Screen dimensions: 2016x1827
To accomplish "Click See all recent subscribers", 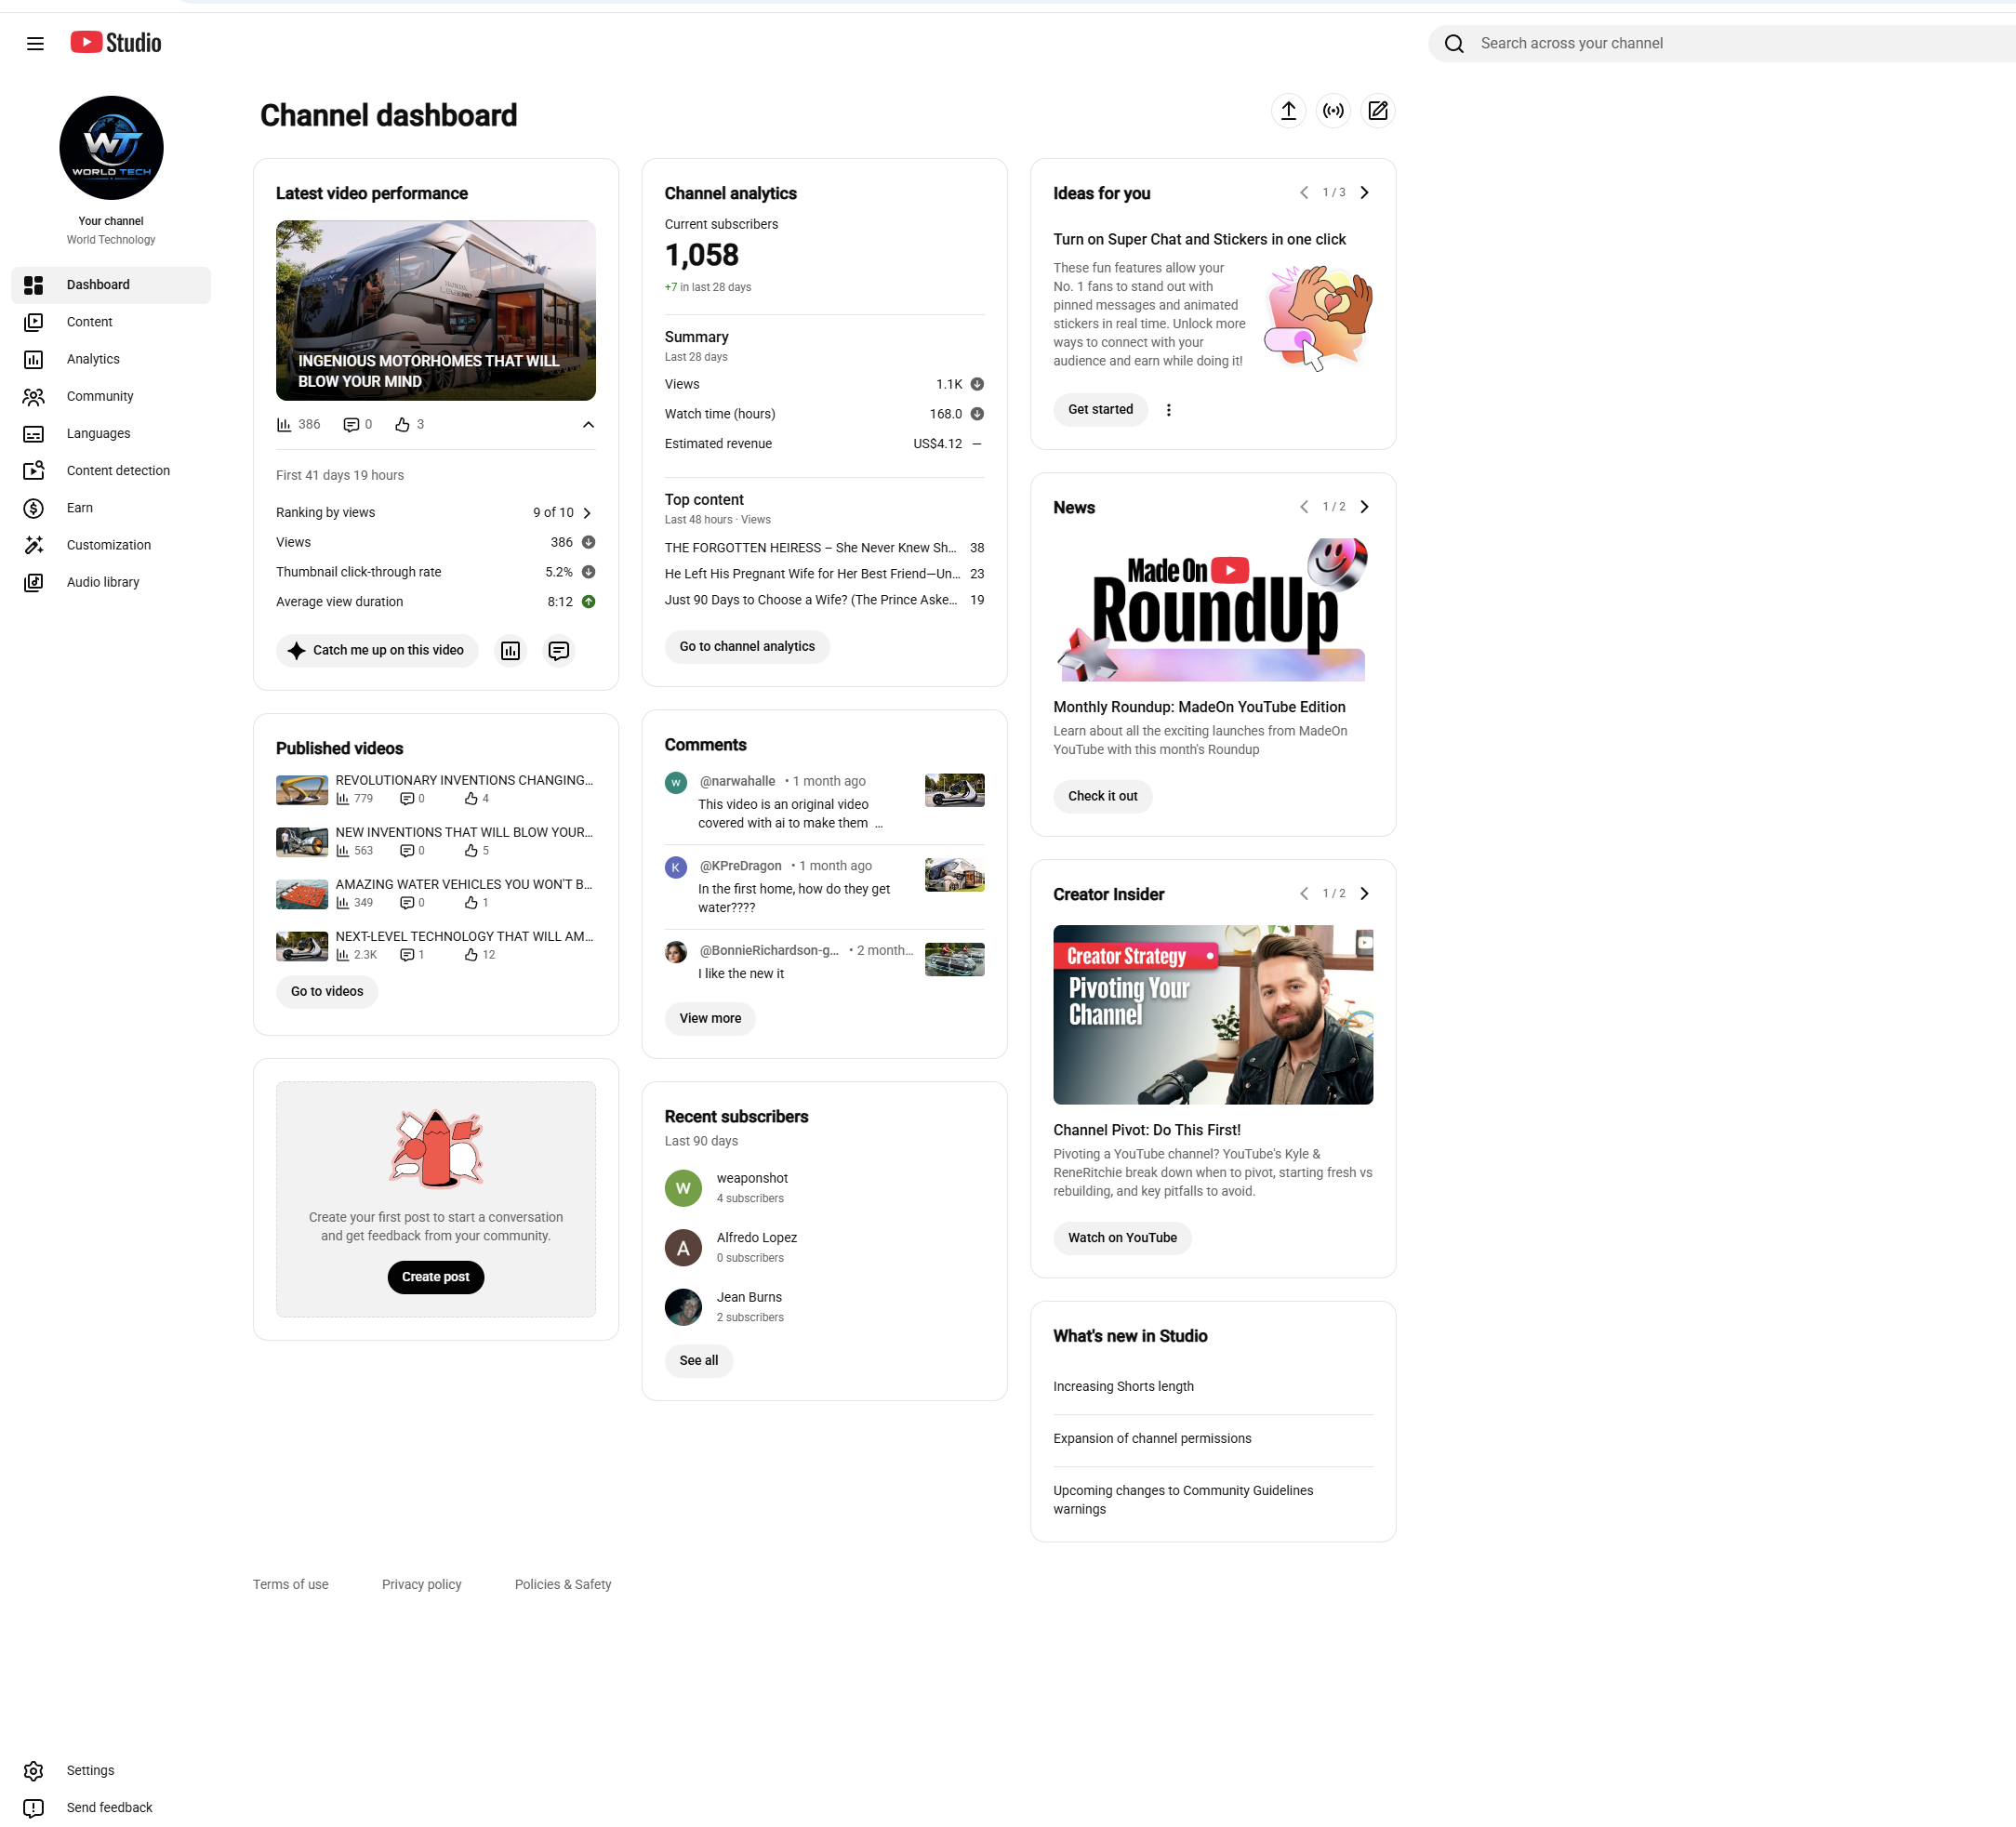I will 698,1361.
